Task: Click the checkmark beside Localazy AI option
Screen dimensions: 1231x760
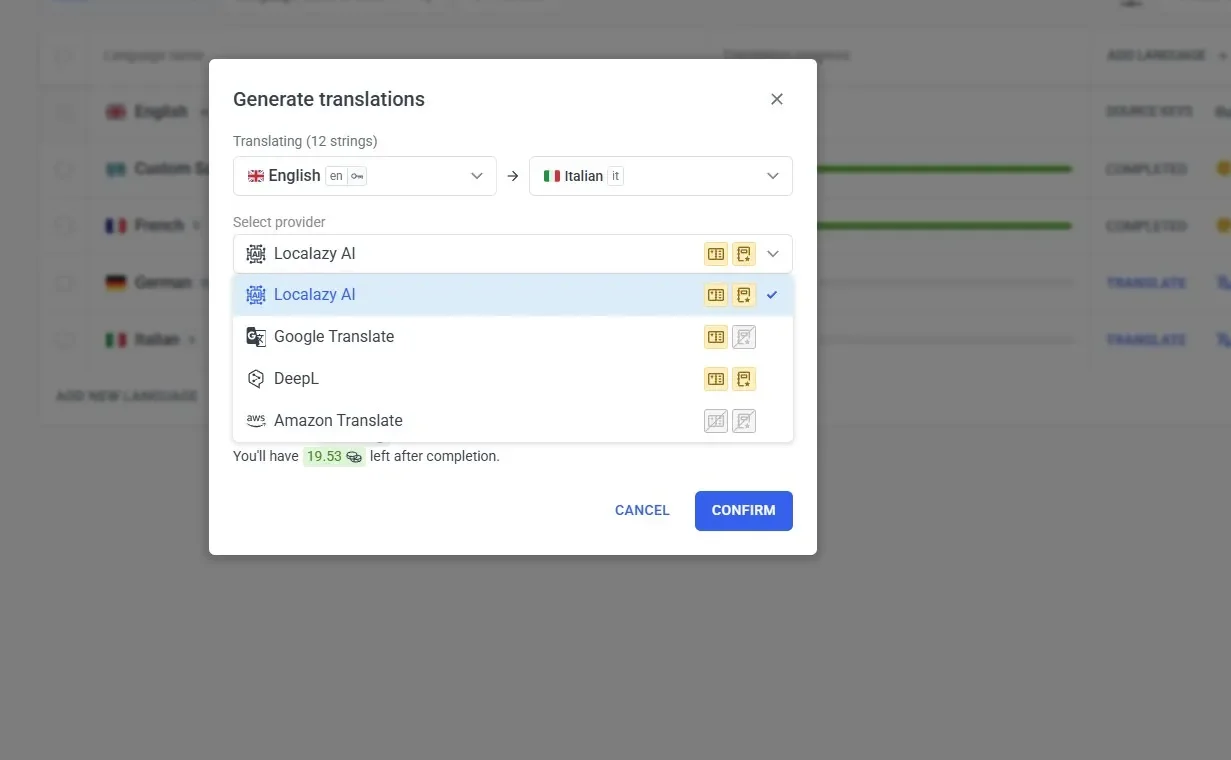Action: [772, 295]
